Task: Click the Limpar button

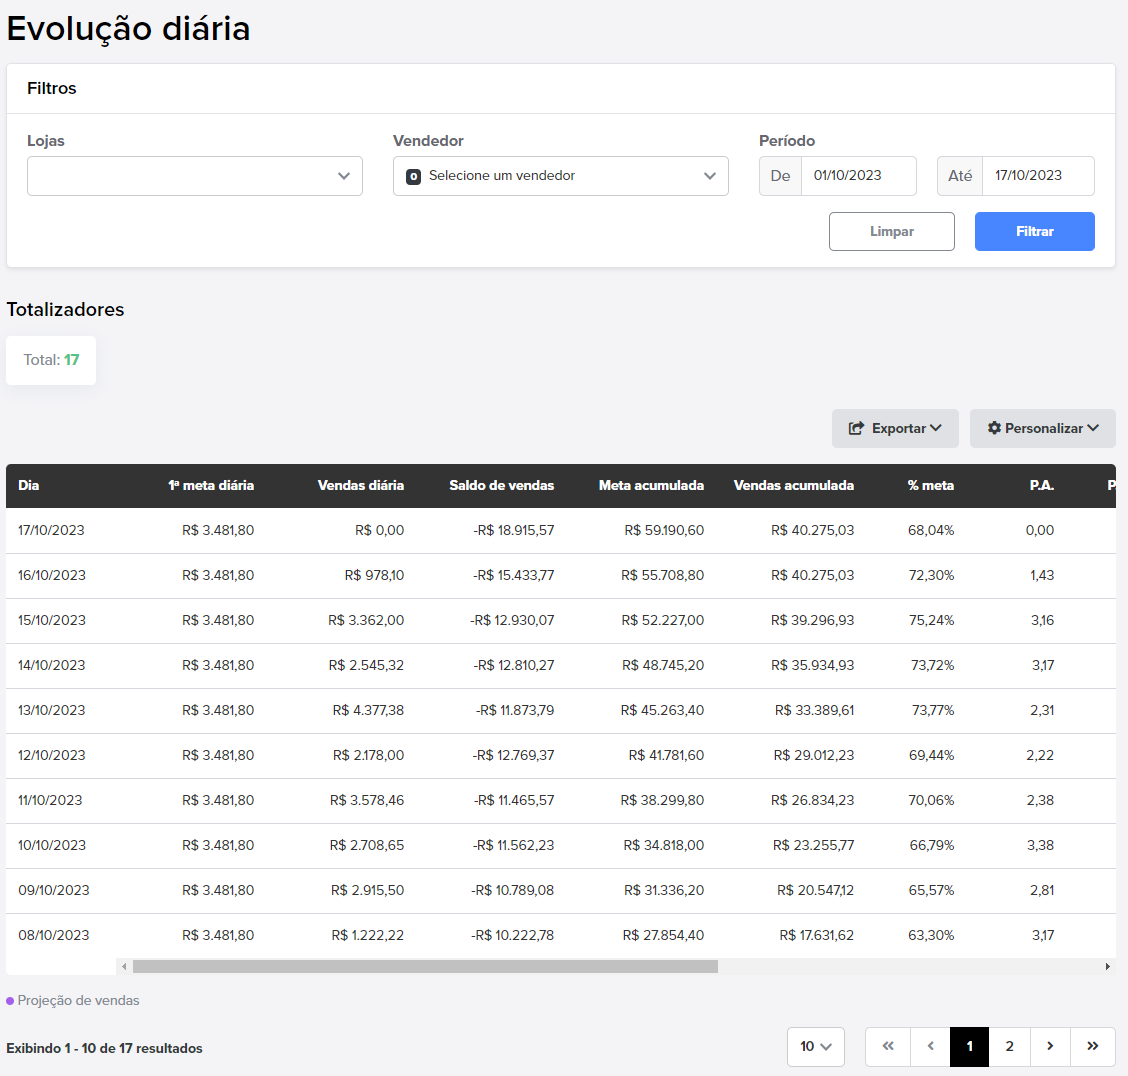Action: (x=891, y=232)
